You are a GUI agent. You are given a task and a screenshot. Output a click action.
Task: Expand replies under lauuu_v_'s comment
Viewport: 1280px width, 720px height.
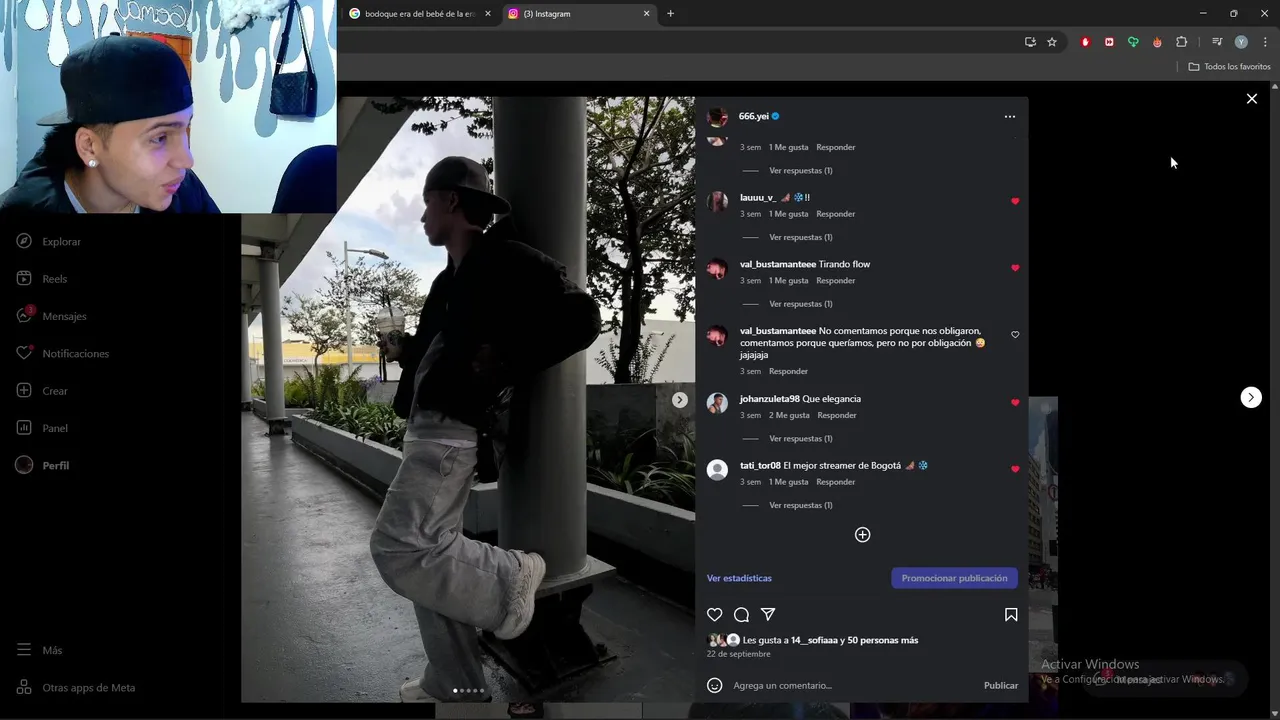click(x=800, y=237)
